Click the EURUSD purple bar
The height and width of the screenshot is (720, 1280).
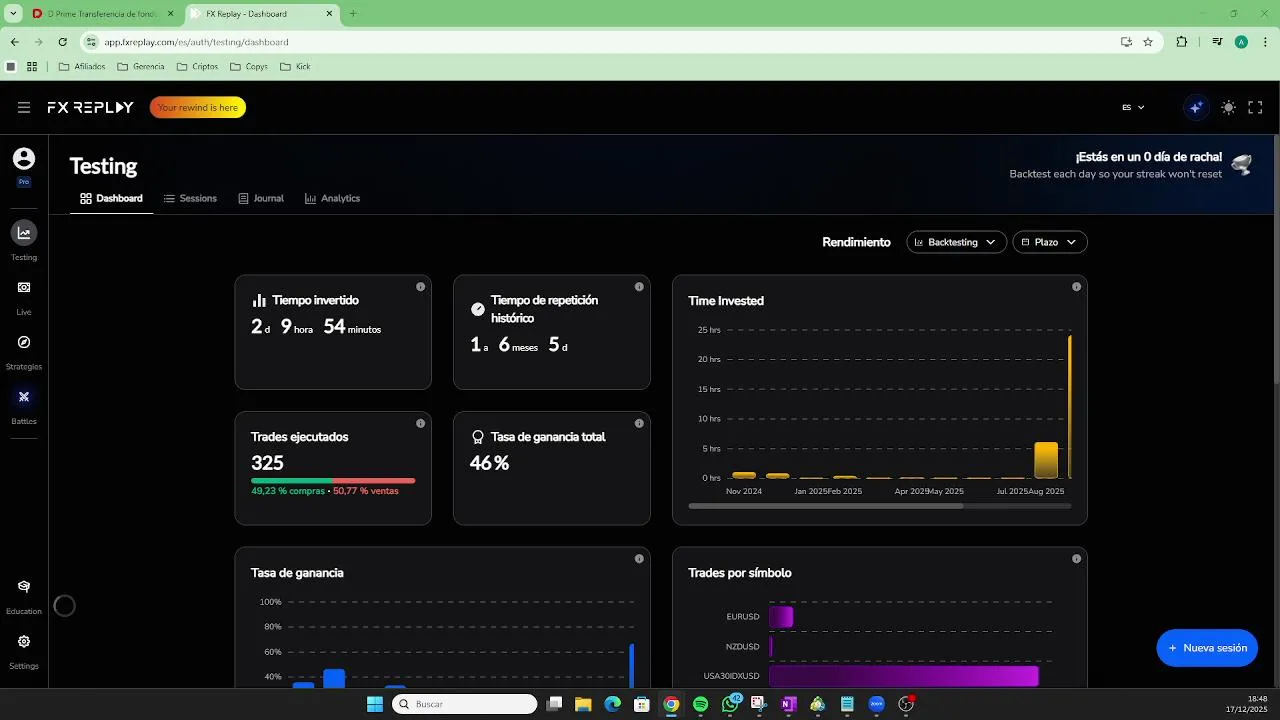(x=781, y=617)
